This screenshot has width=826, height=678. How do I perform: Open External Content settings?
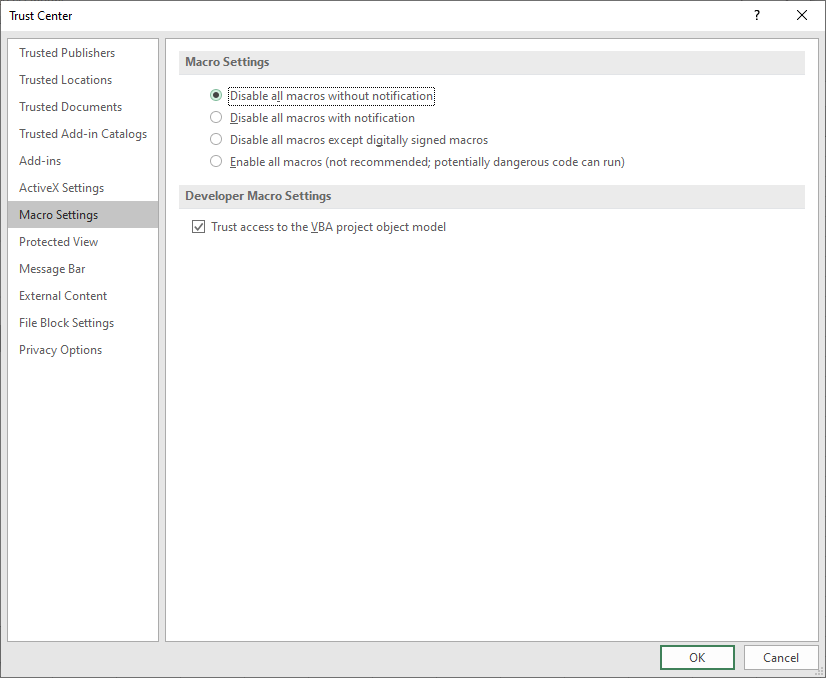(x=62, y=295)
